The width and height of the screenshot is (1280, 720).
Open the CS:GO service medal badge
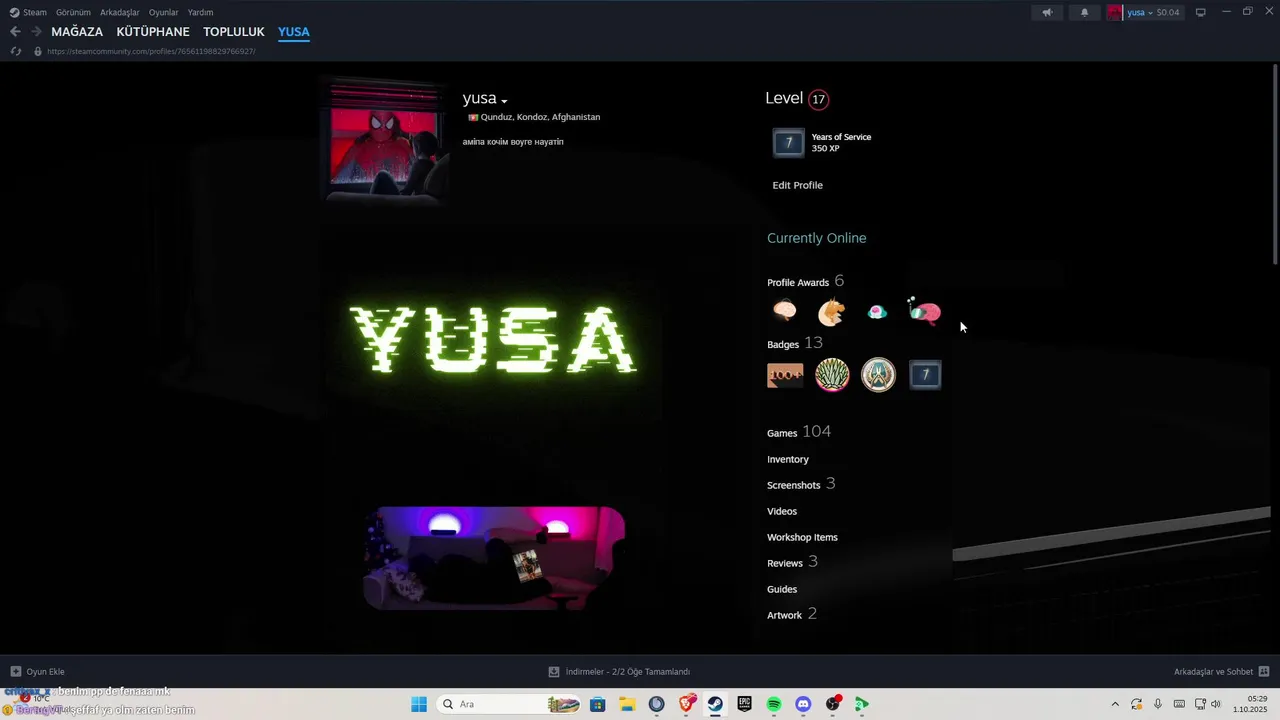tap(879, 375)
